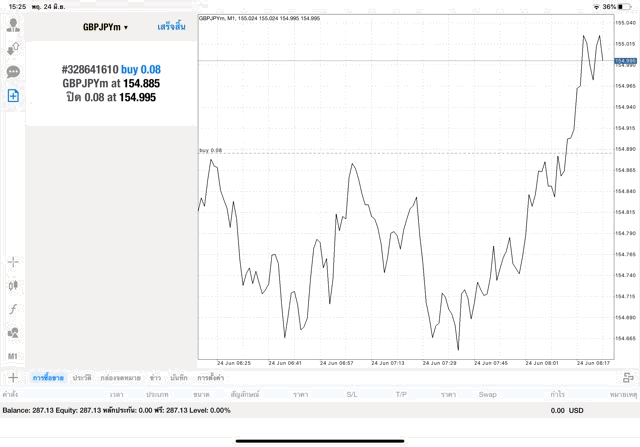Switch to the บันทึก tab
Image resolution: width=640 pixels, height=447 pixels.
pos(179,378)
